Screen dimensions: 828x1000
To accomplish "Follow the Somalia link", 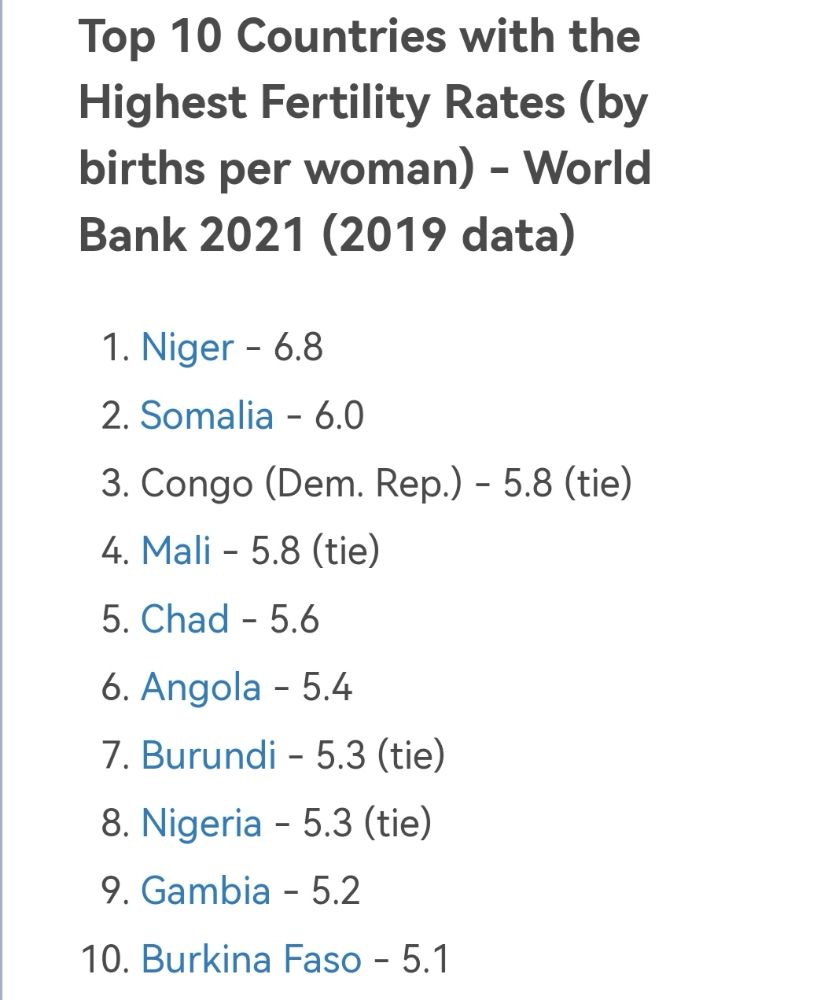I will coord(206,415).
